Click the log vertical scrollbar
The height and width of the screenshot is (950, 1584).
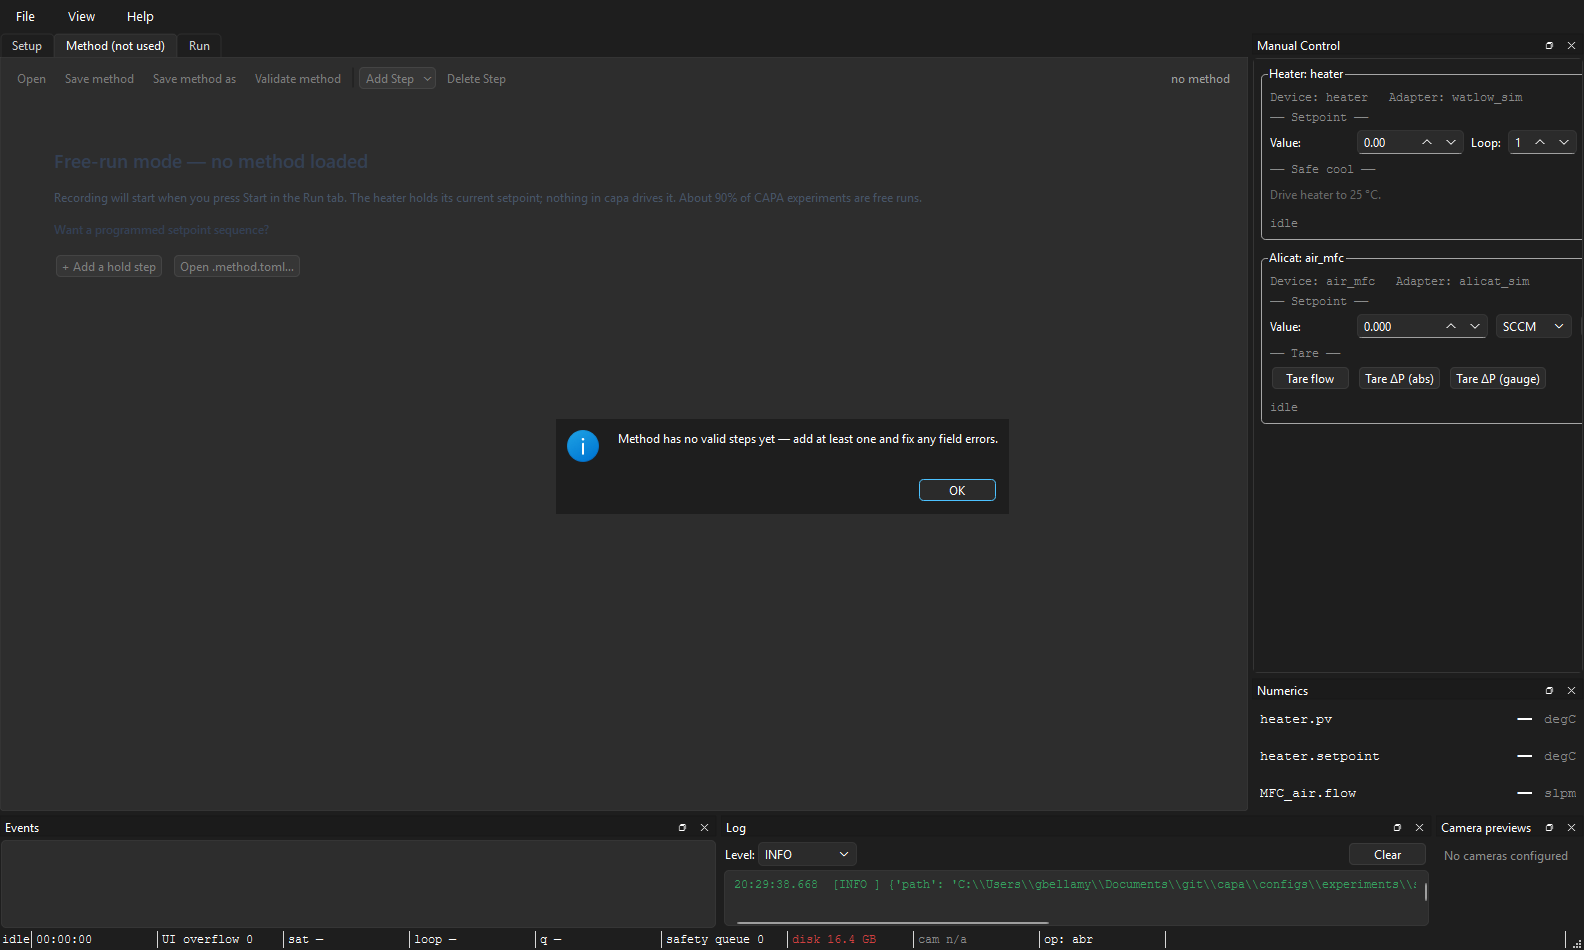pyautogui.click(x=1425, y=892)
